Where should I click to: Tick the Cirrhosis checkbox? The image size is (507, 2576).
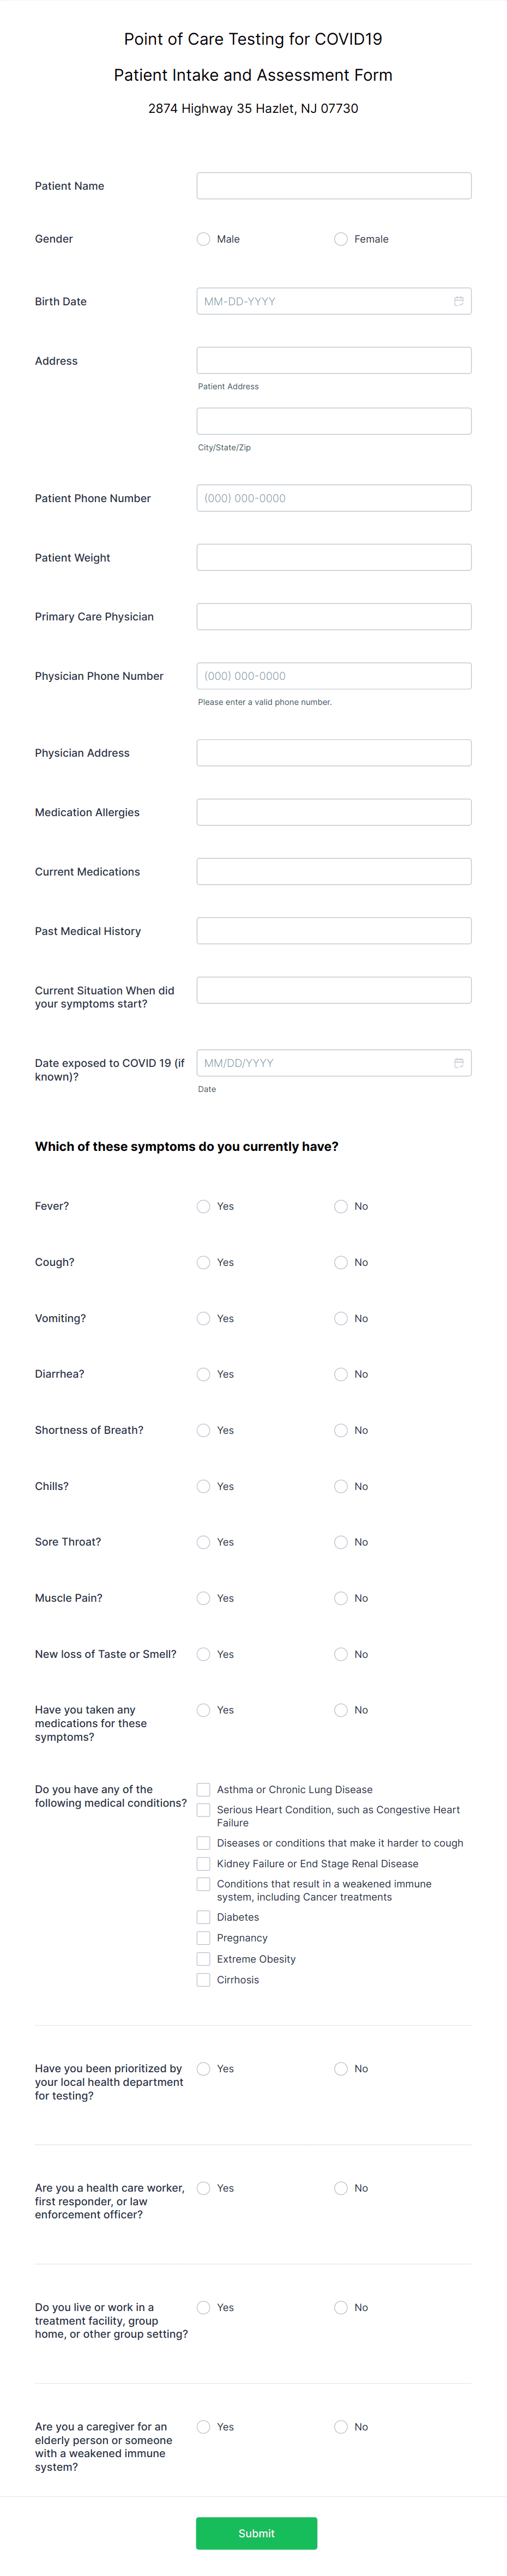pos(204,1980)
